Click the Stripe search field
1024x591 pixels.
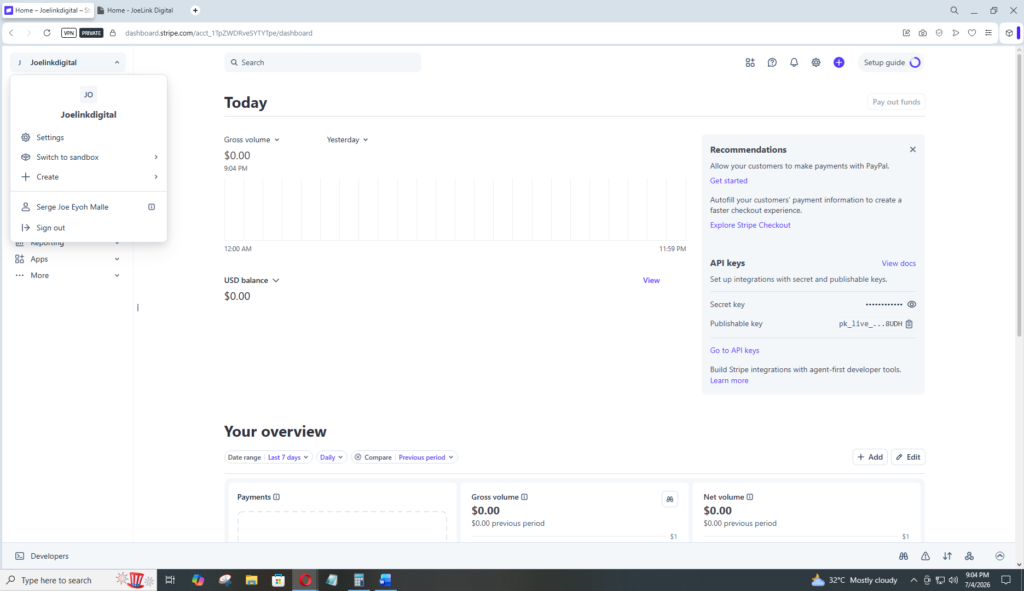pyautogui.click(x=323, y=63)
